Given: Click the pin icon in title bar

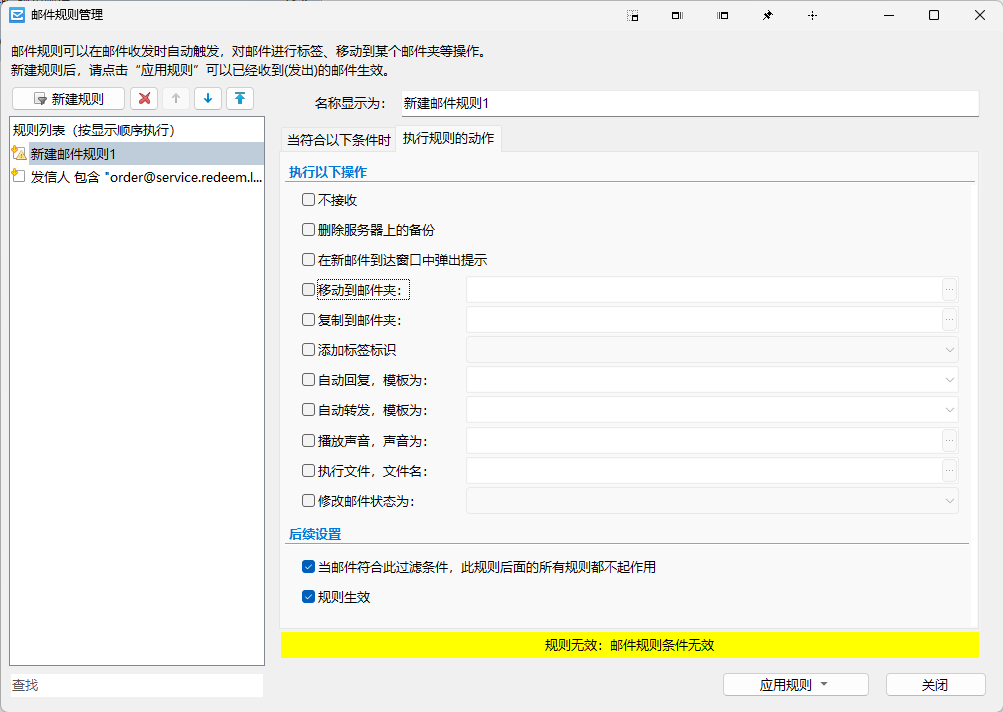Looking at the screenshot, I should point(767,15).
